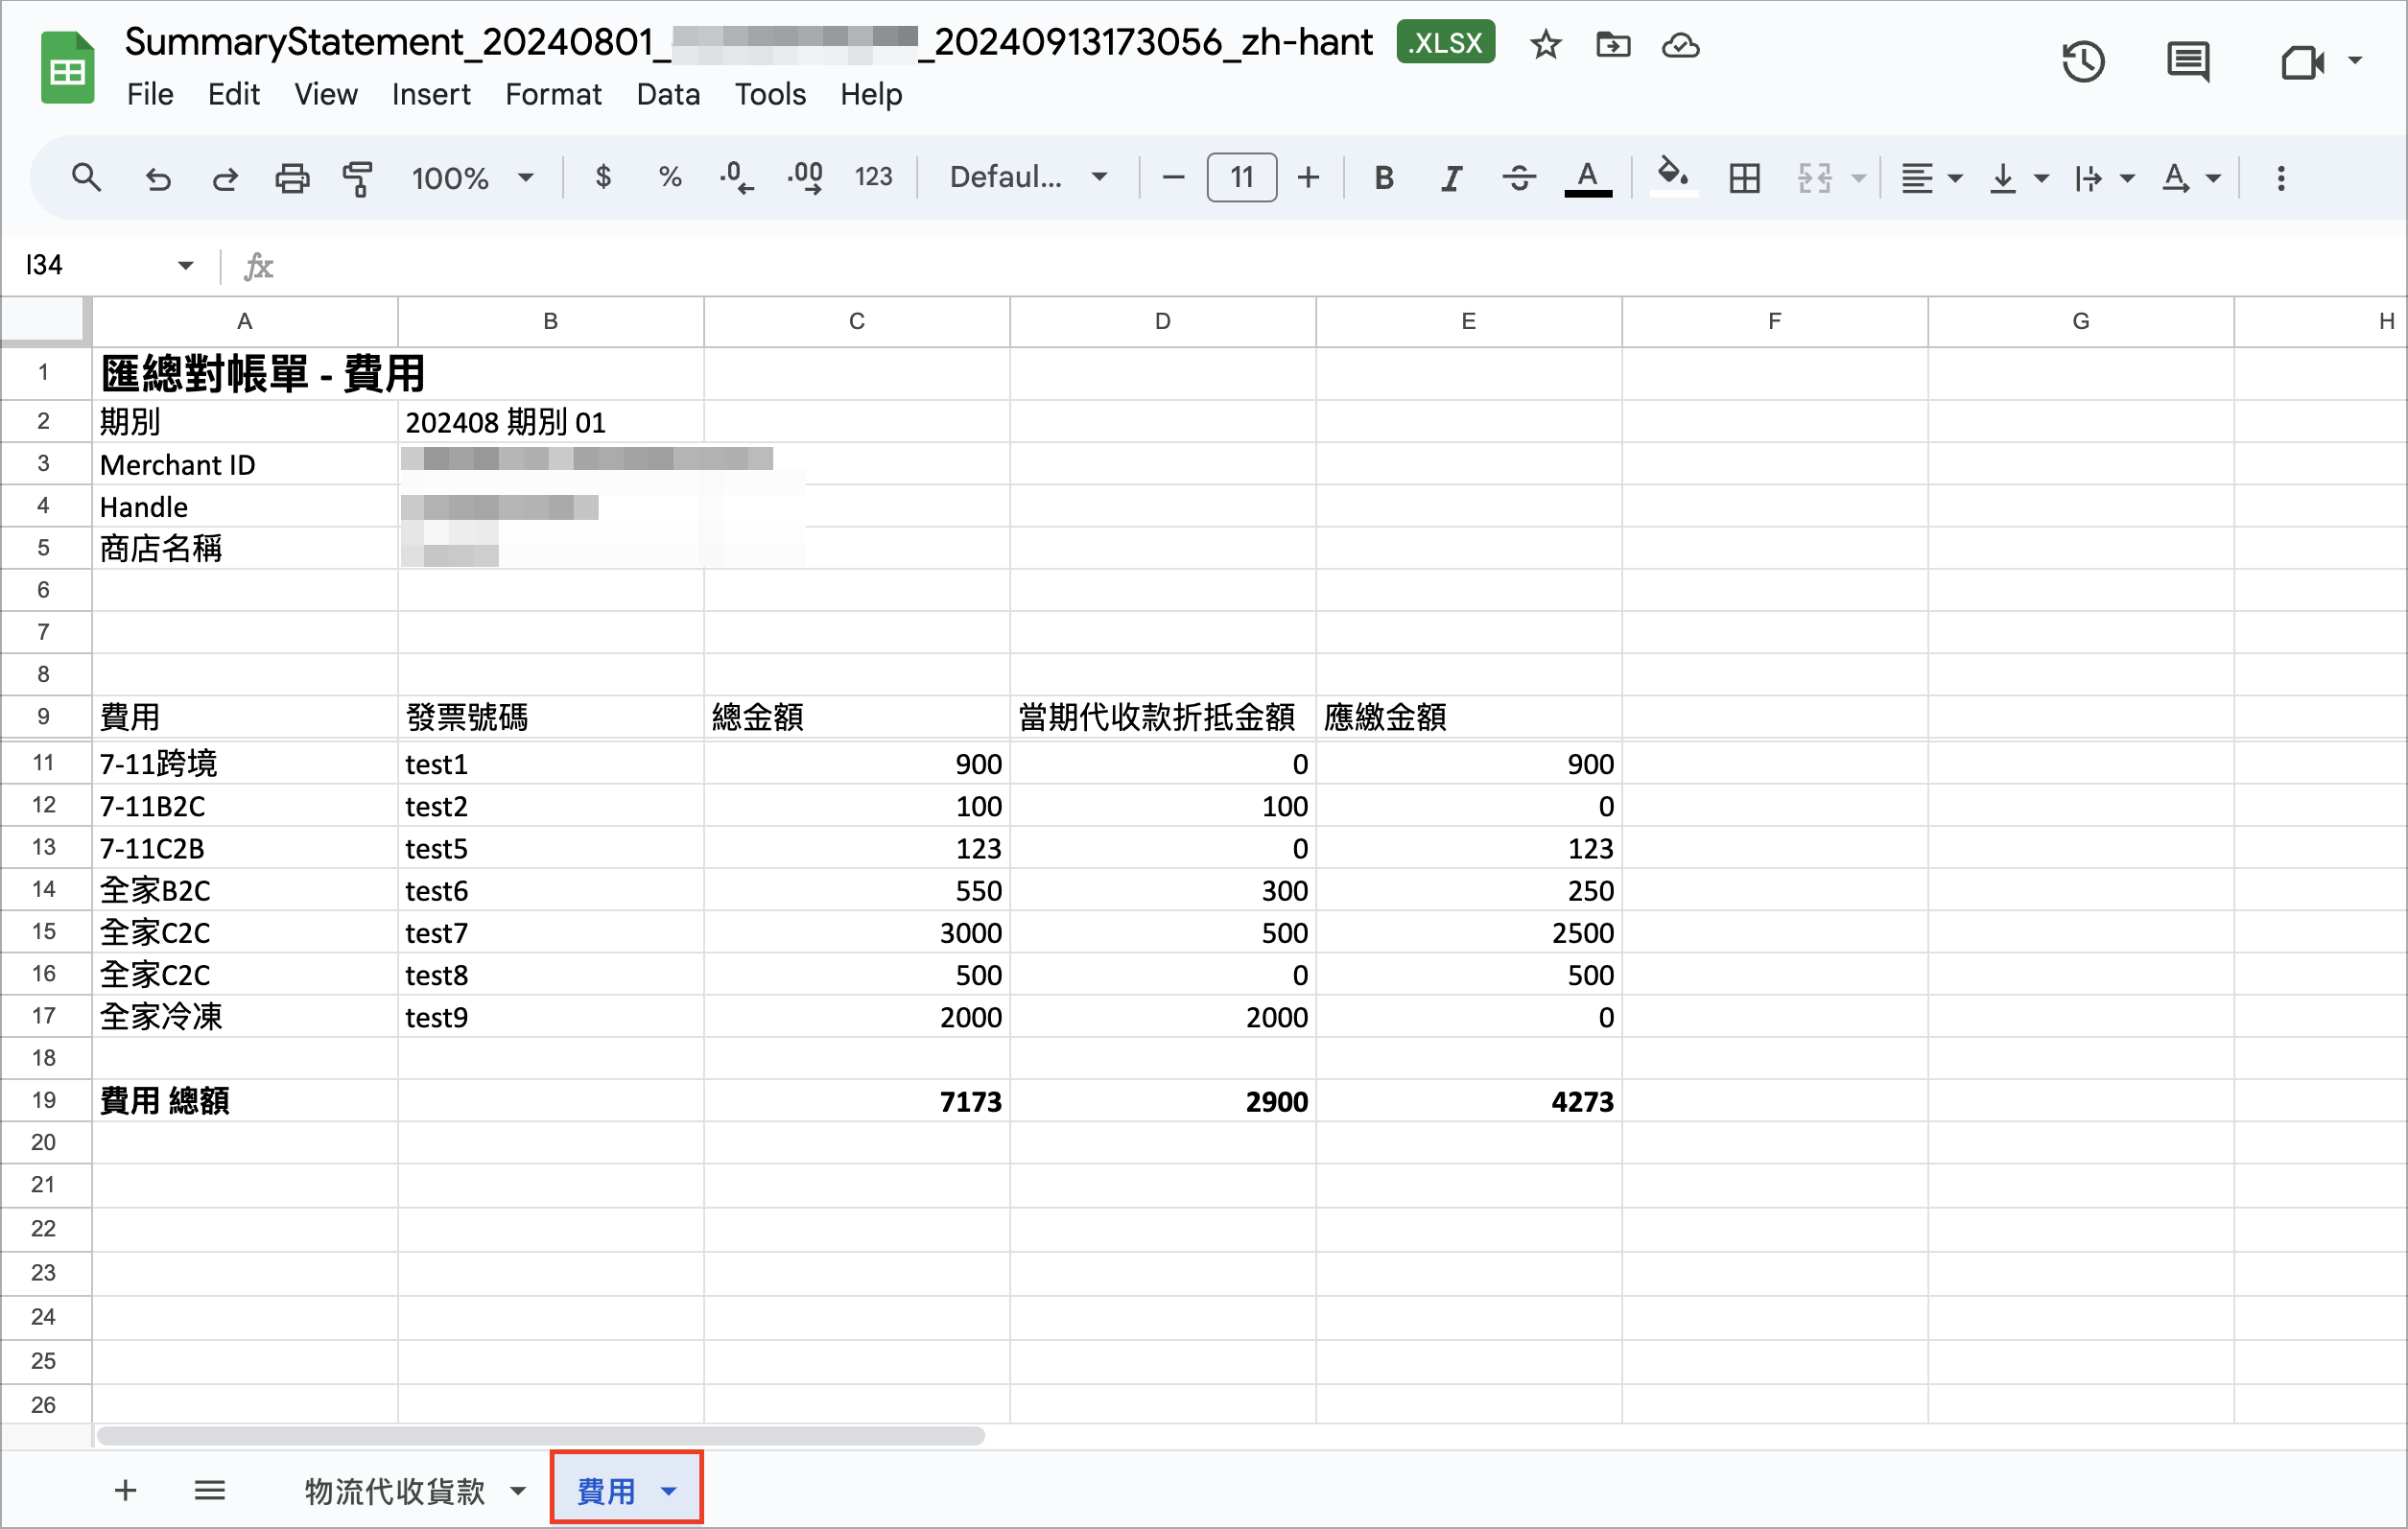
Task: Undo the last action
Action: (158, 178)
